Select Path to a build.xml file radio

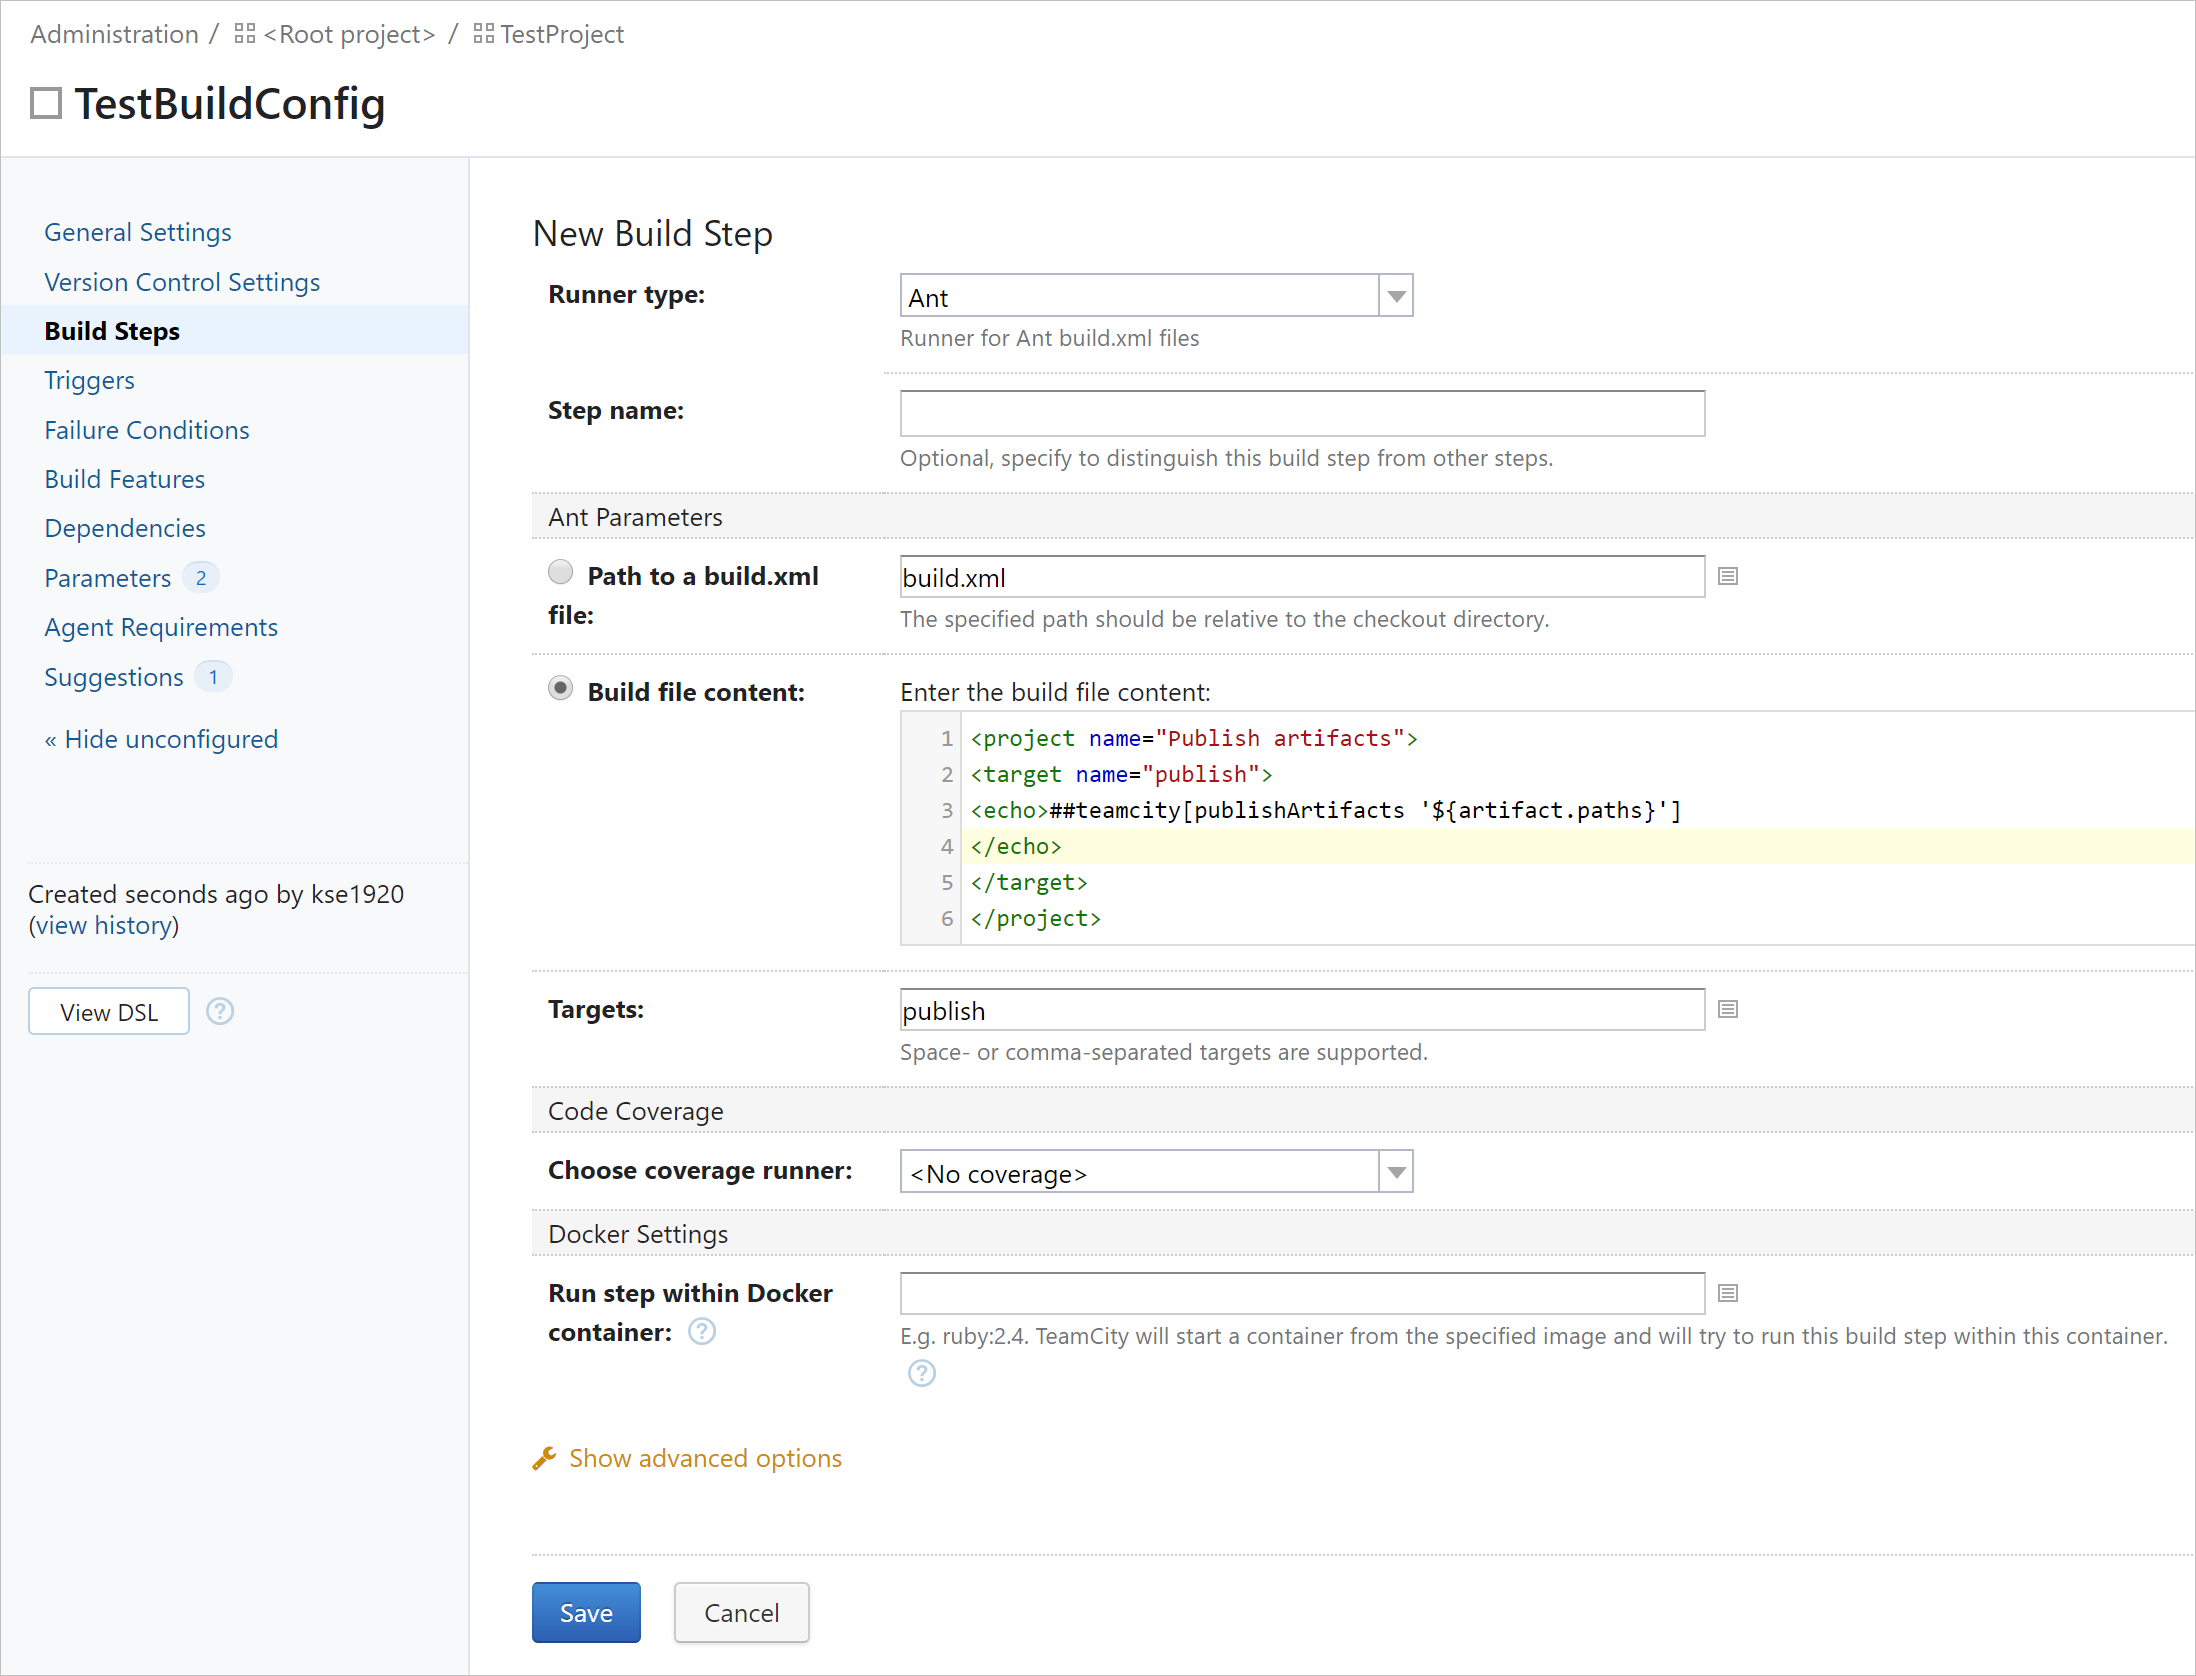(560, 572)
